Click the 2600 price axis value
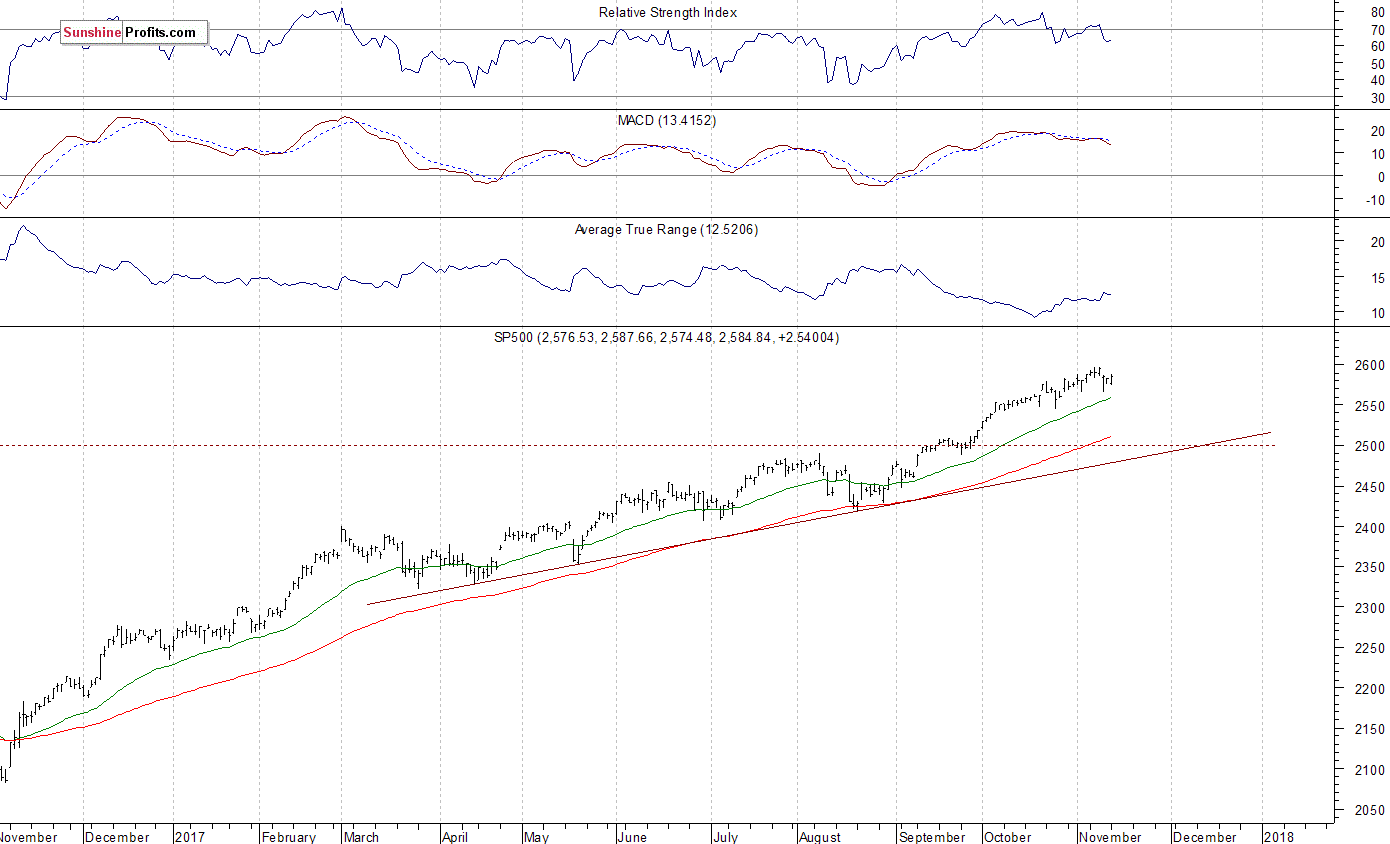The image size is (1390, 844). tap(1370, 365)
